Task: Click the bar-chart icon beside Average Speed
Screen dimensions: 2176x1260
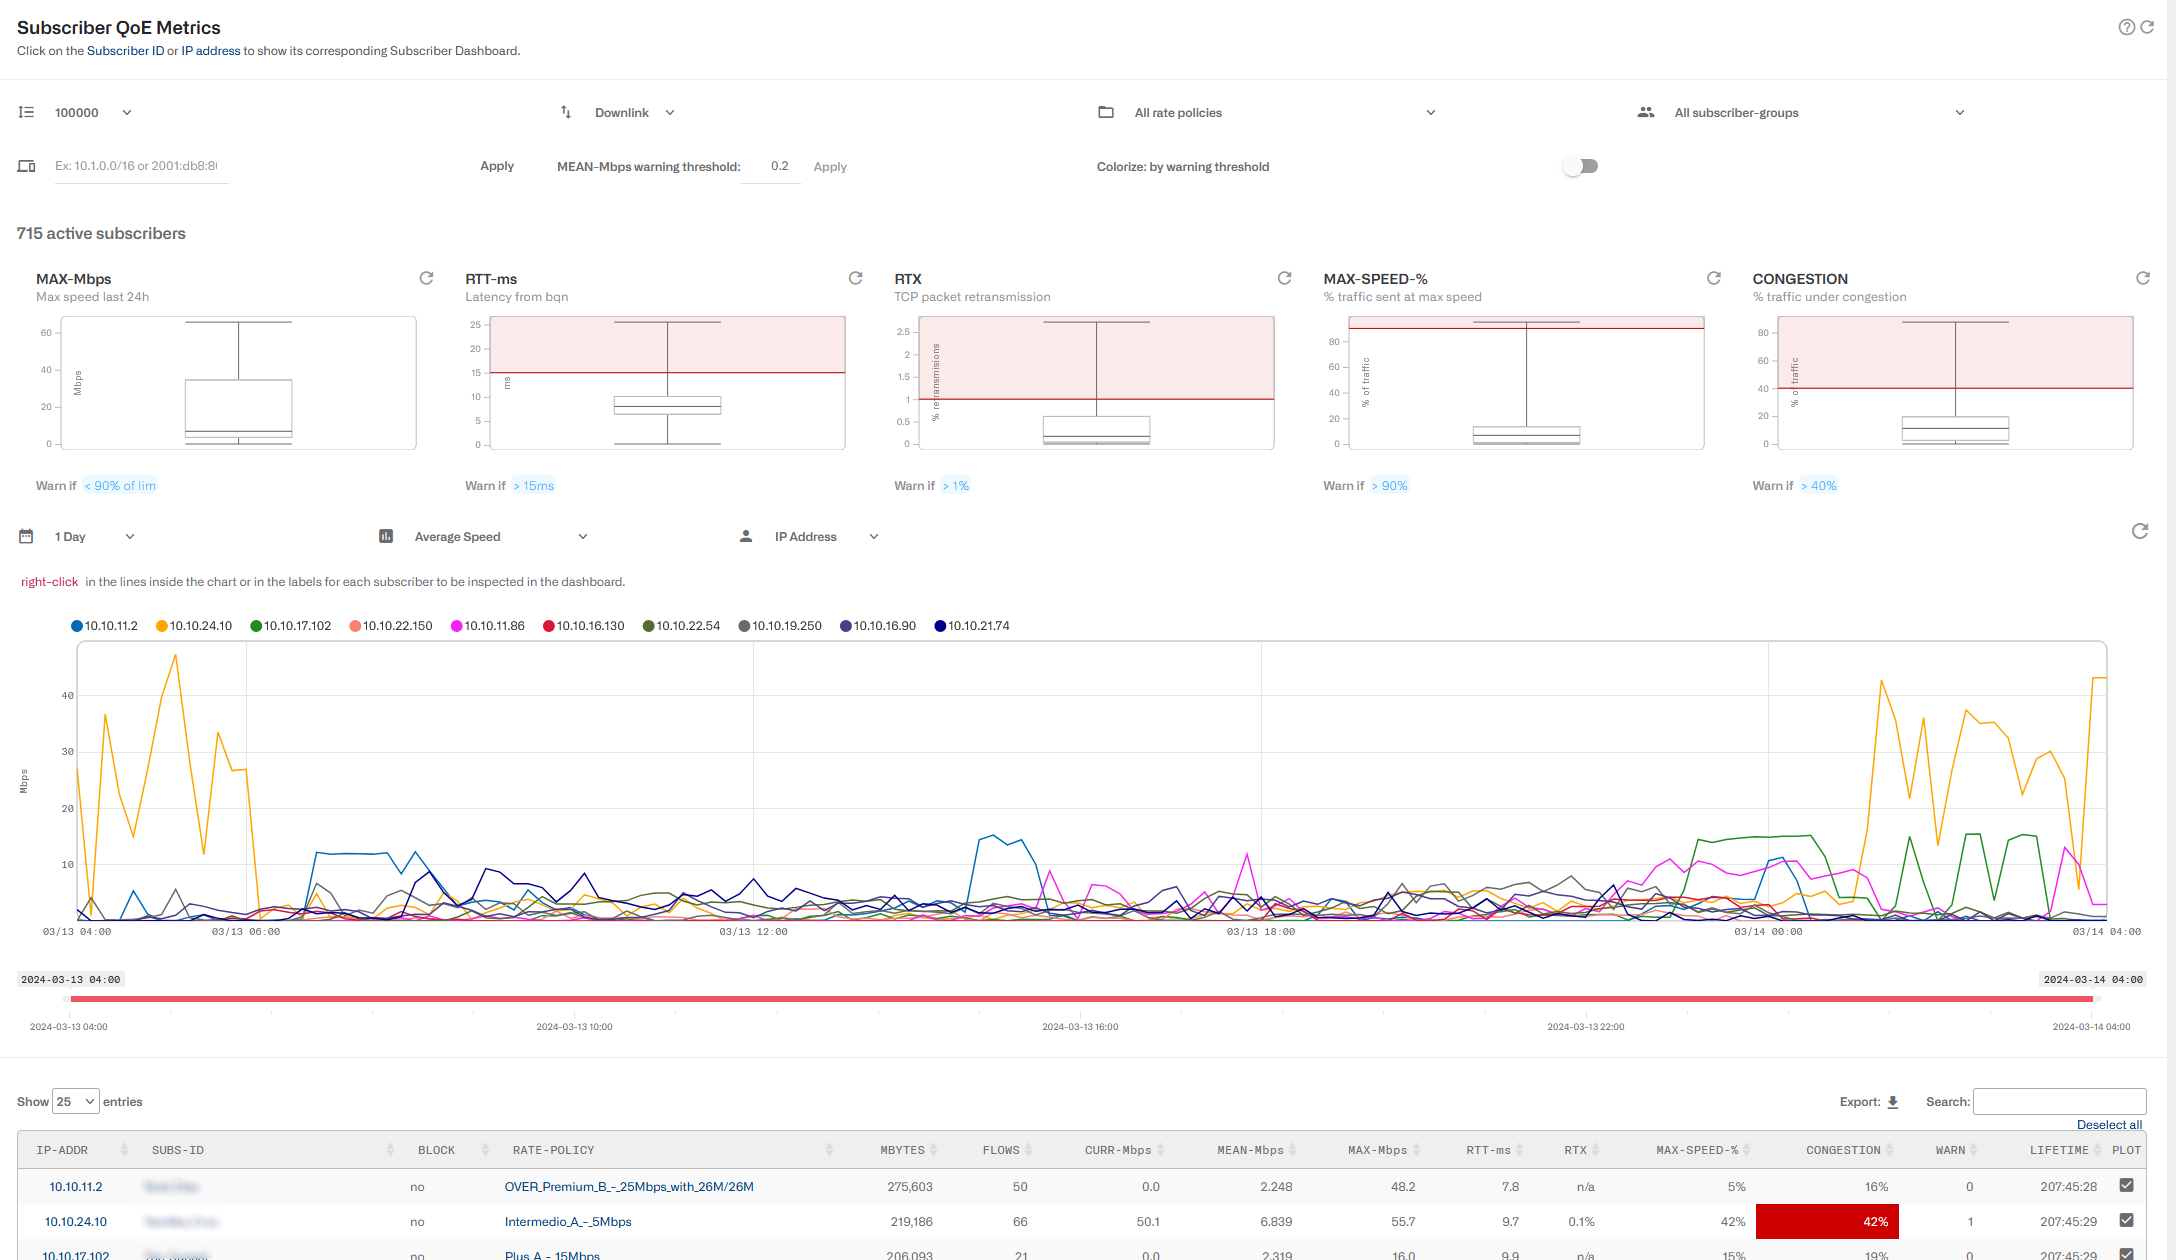Action: pyautogui.click(x=386, y=536)
